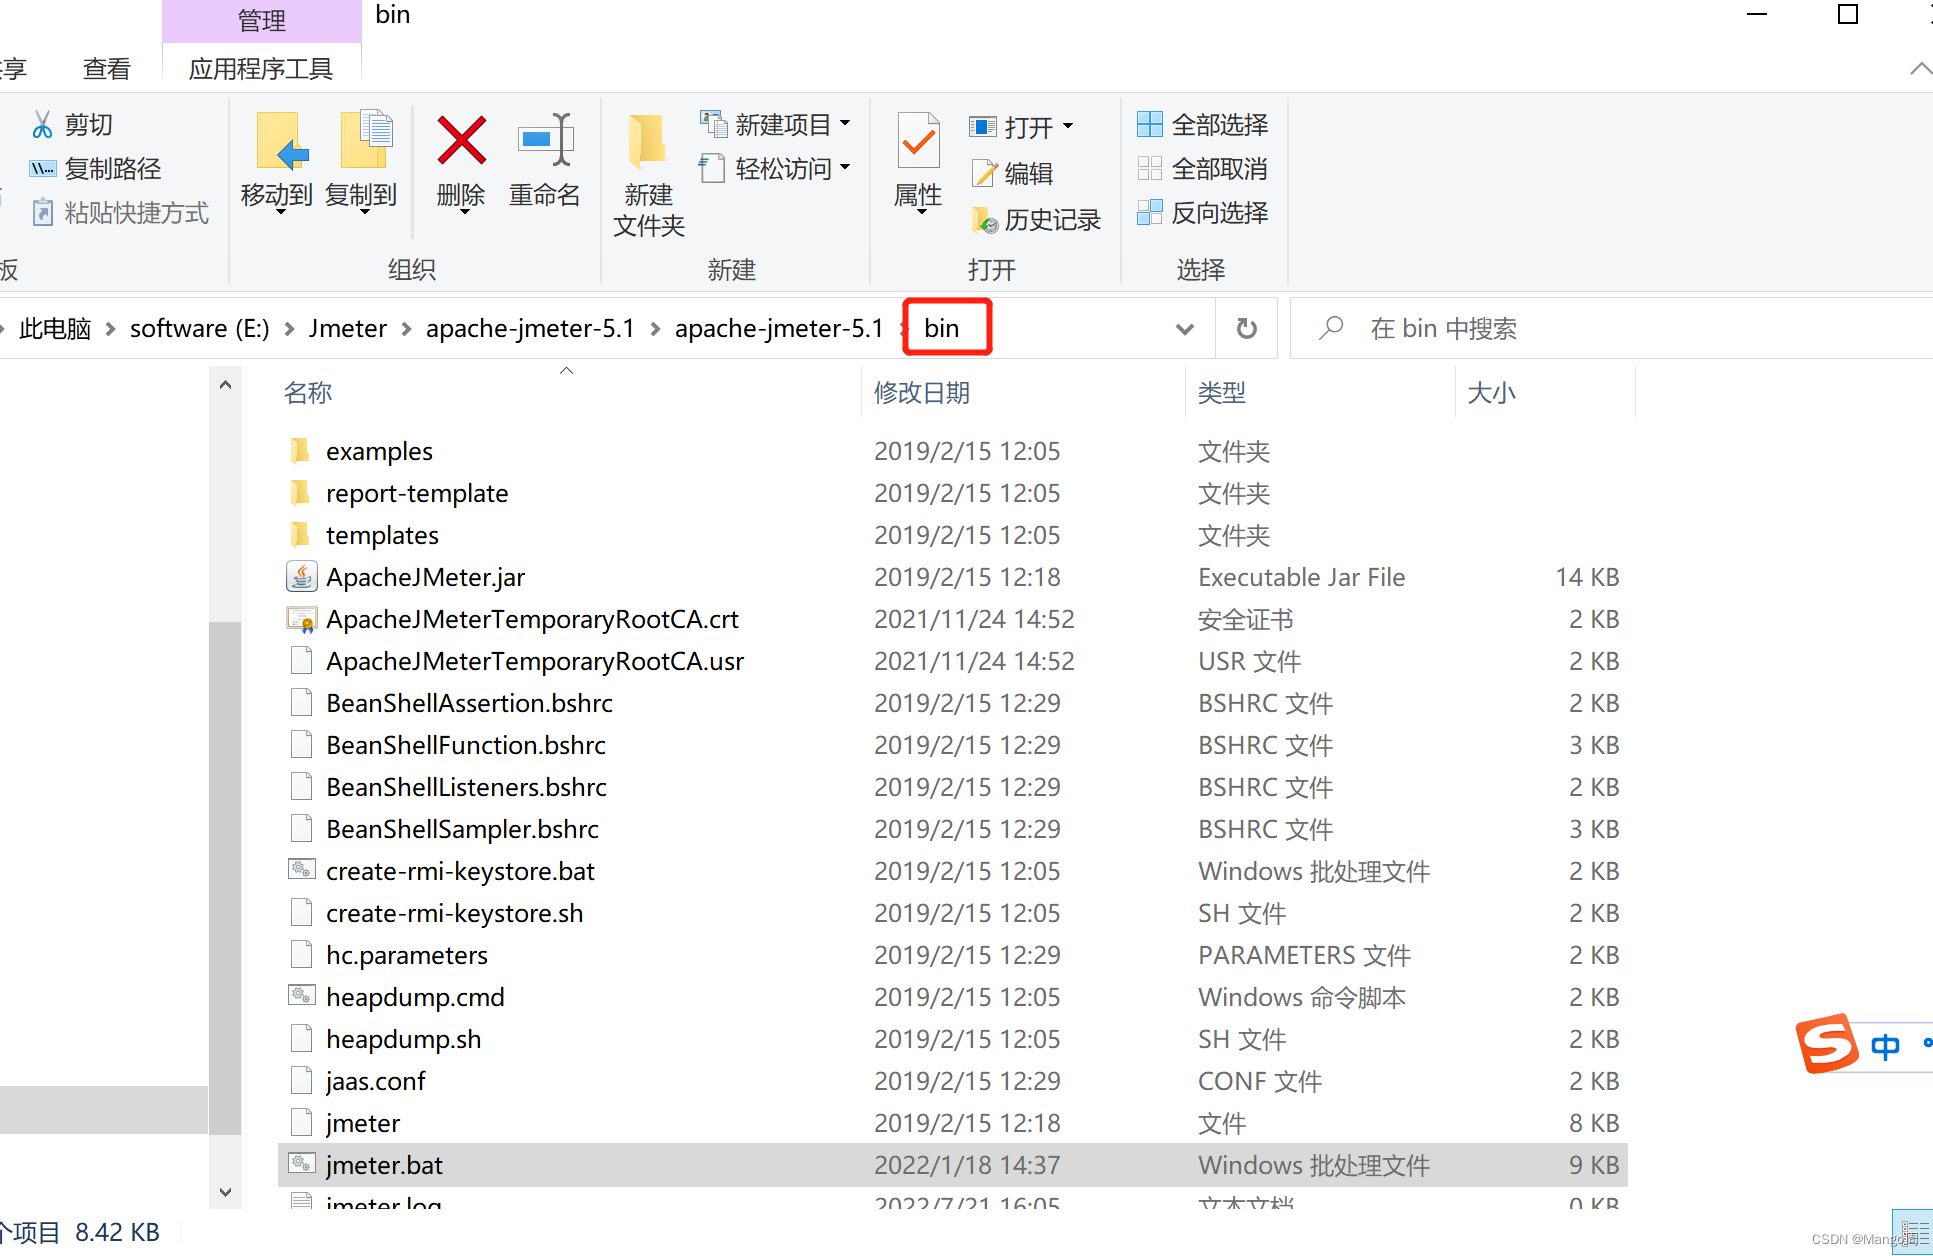1933x1256 pixels.
Task: Click the Sogou input method S icon
Action: click(1826, 1044)
